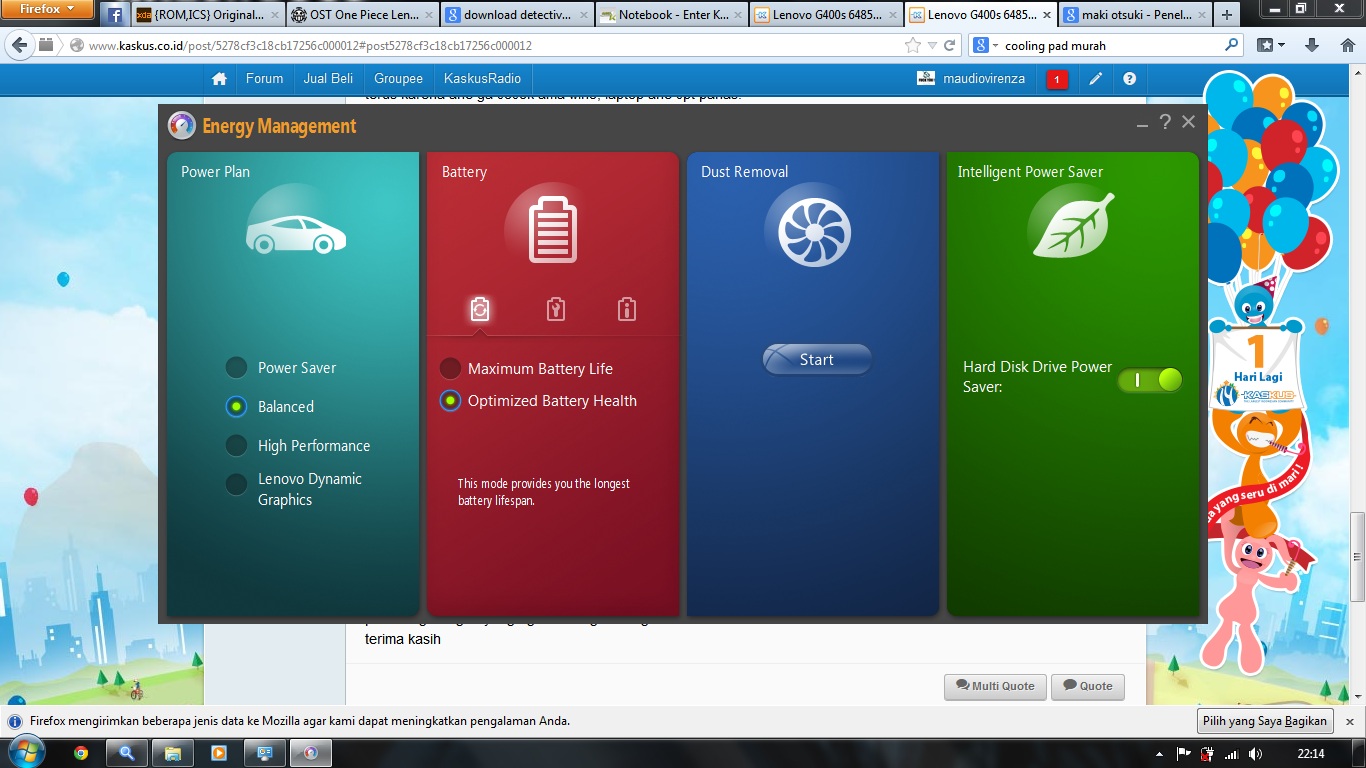Open Groupee in Kaskus bar
This screenshot has height=768, width=1366.
coord(398,78)
